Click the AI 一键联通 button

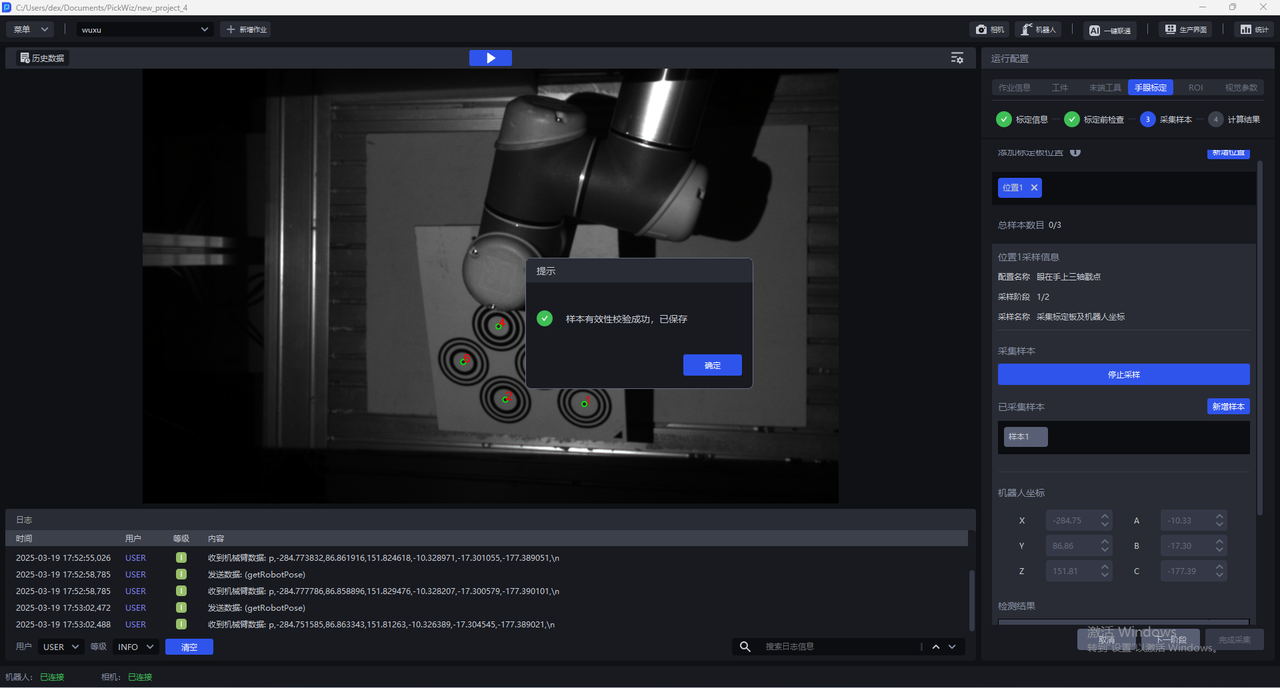tap(1110, 30)
